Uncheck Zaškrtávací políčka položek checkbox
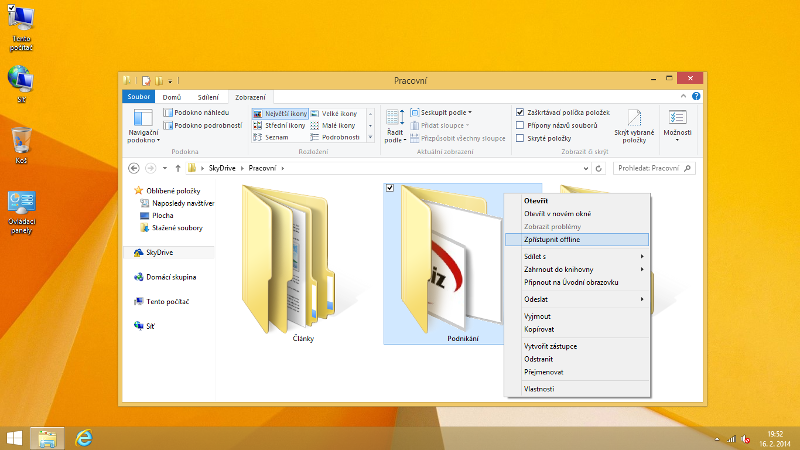The height and width of the screenshot is (450, 800). click(x=520, y=113)
